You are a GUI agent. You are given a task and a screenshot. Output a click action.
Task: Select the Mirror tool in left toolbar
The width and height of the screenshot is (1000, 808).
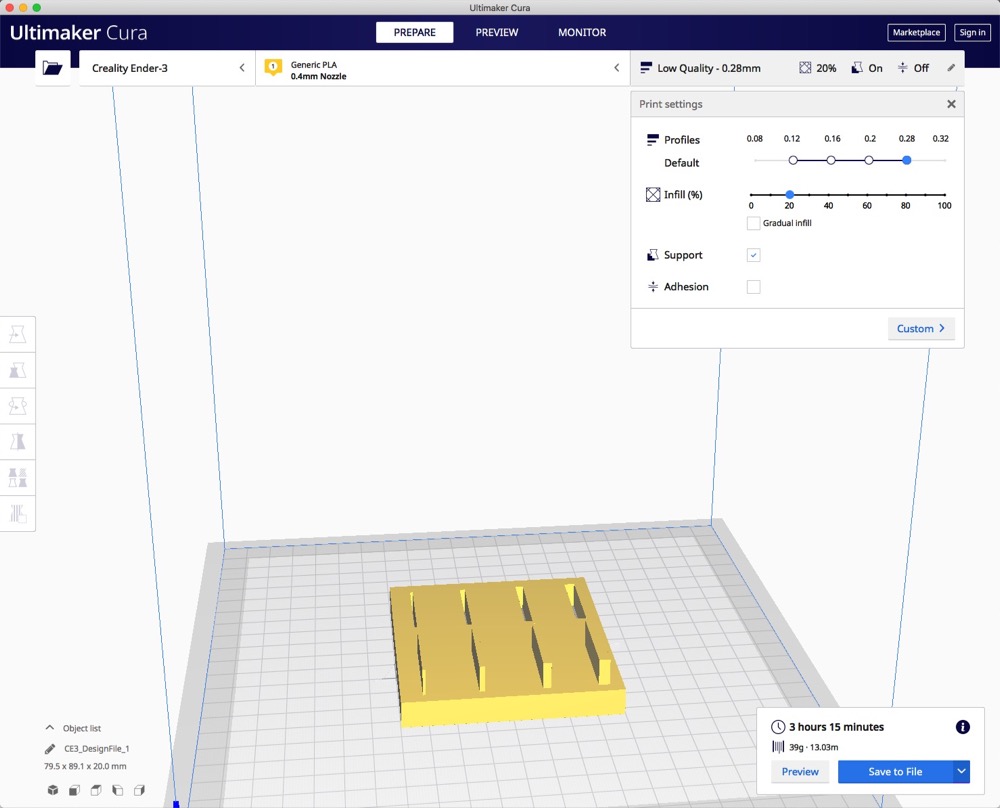click(x=18, y=441)
